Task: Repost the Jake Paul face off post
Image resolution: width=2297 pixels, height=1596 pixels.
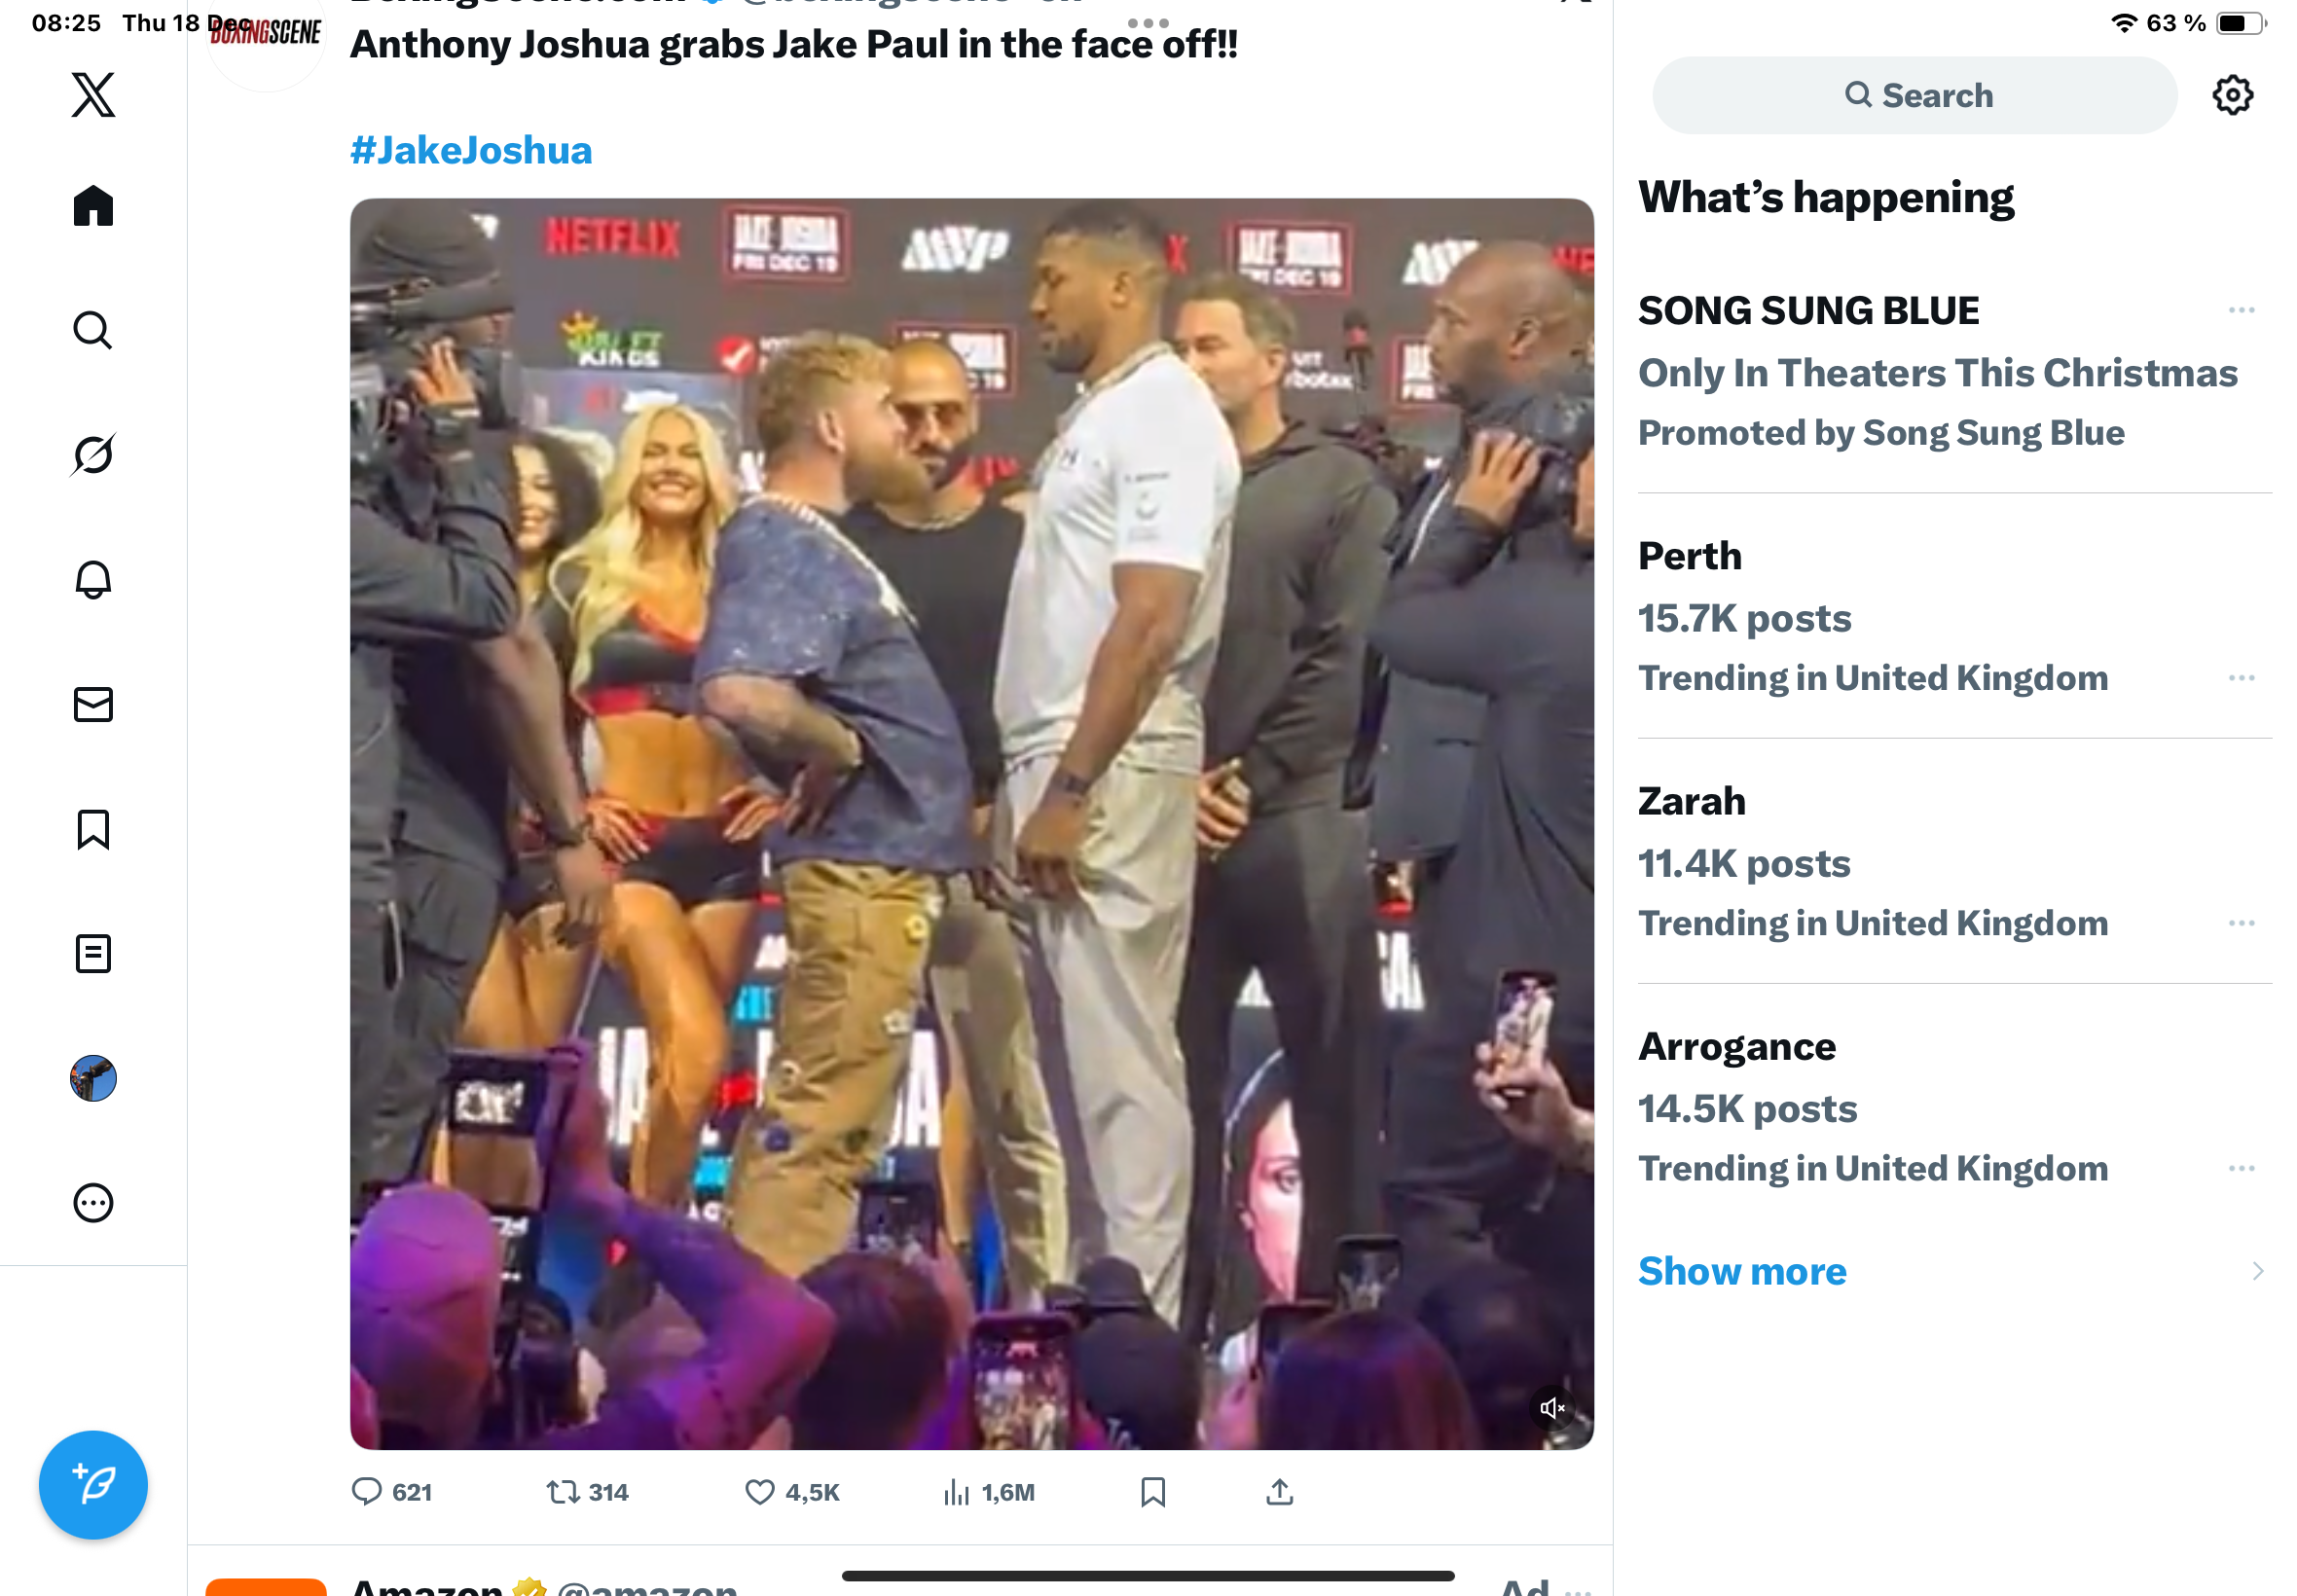Action: (x=563, y=1492)
